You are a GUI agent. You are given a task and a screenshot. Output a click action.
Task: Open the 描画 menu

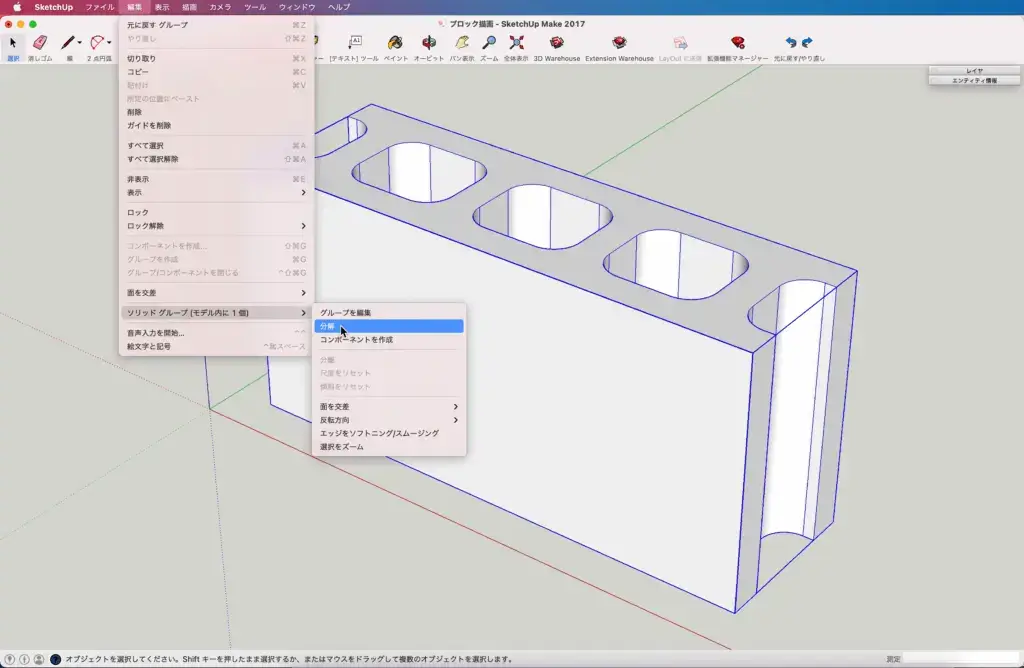[x=189, y=7]
